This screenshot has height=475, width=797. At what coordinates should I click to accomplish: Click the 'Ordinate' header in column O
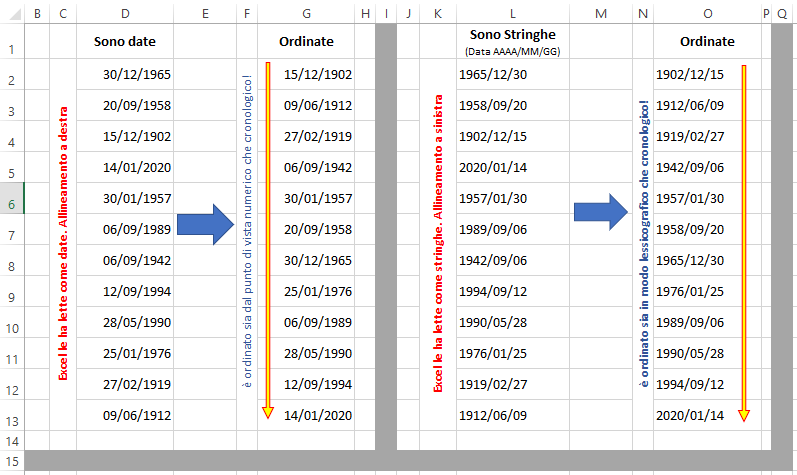[706, 42]
